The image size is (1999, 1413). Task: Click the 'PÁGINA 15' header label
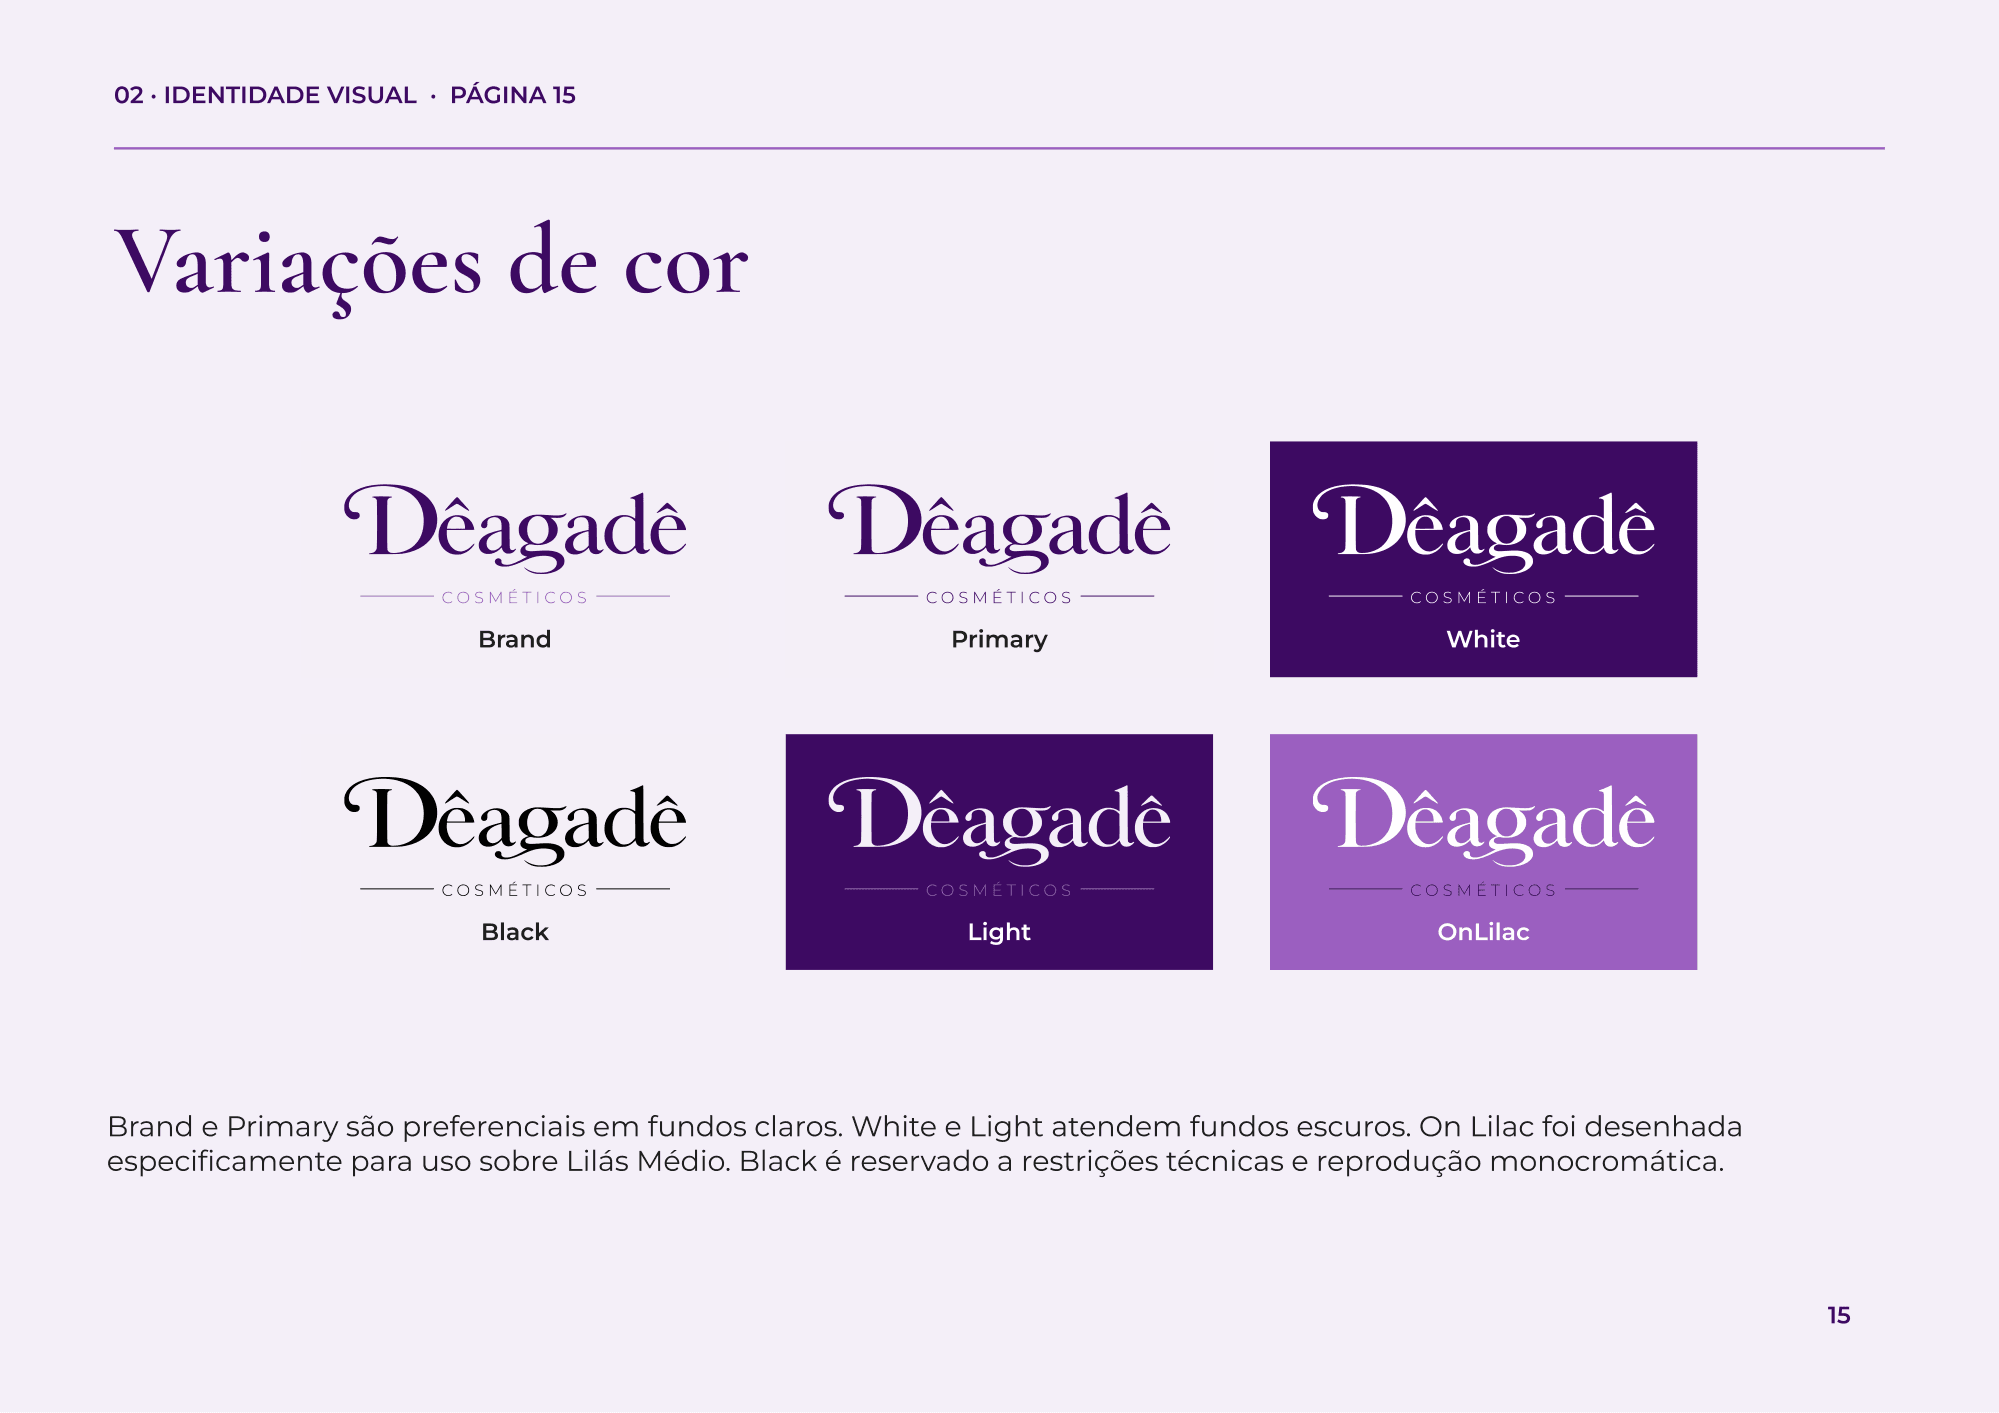(512, 95)
